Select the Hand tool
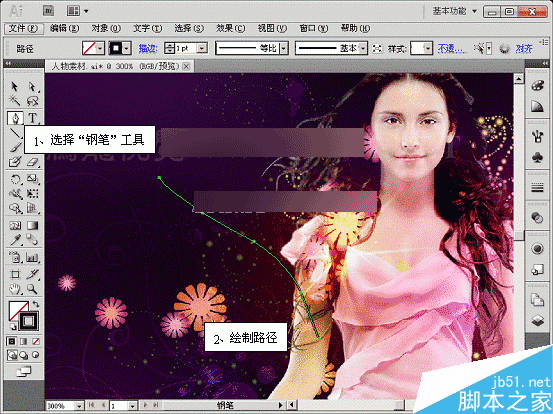The width and height of the screenshot is (553, 414). point(15,290)
